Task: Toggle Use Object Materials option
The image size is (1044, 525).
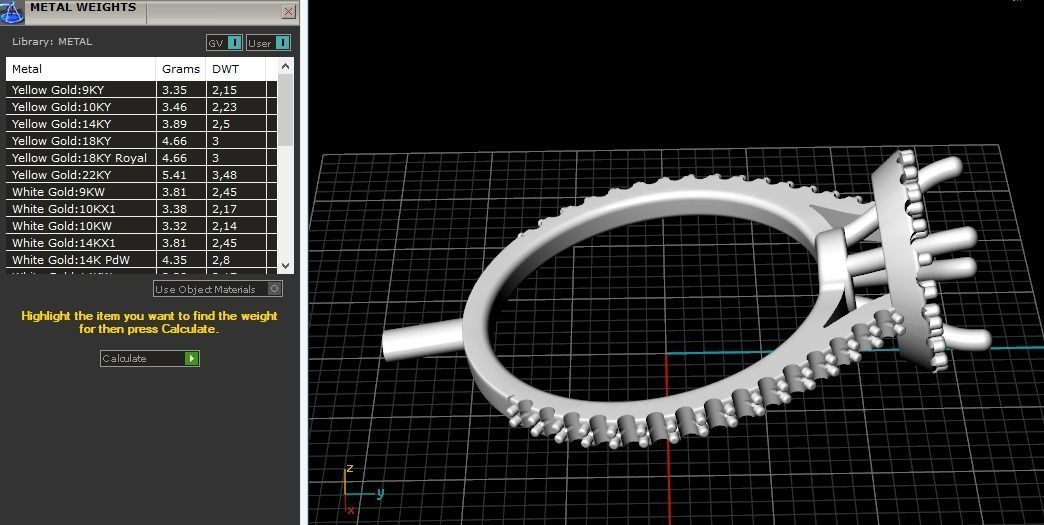Action: tap(218, 289)
